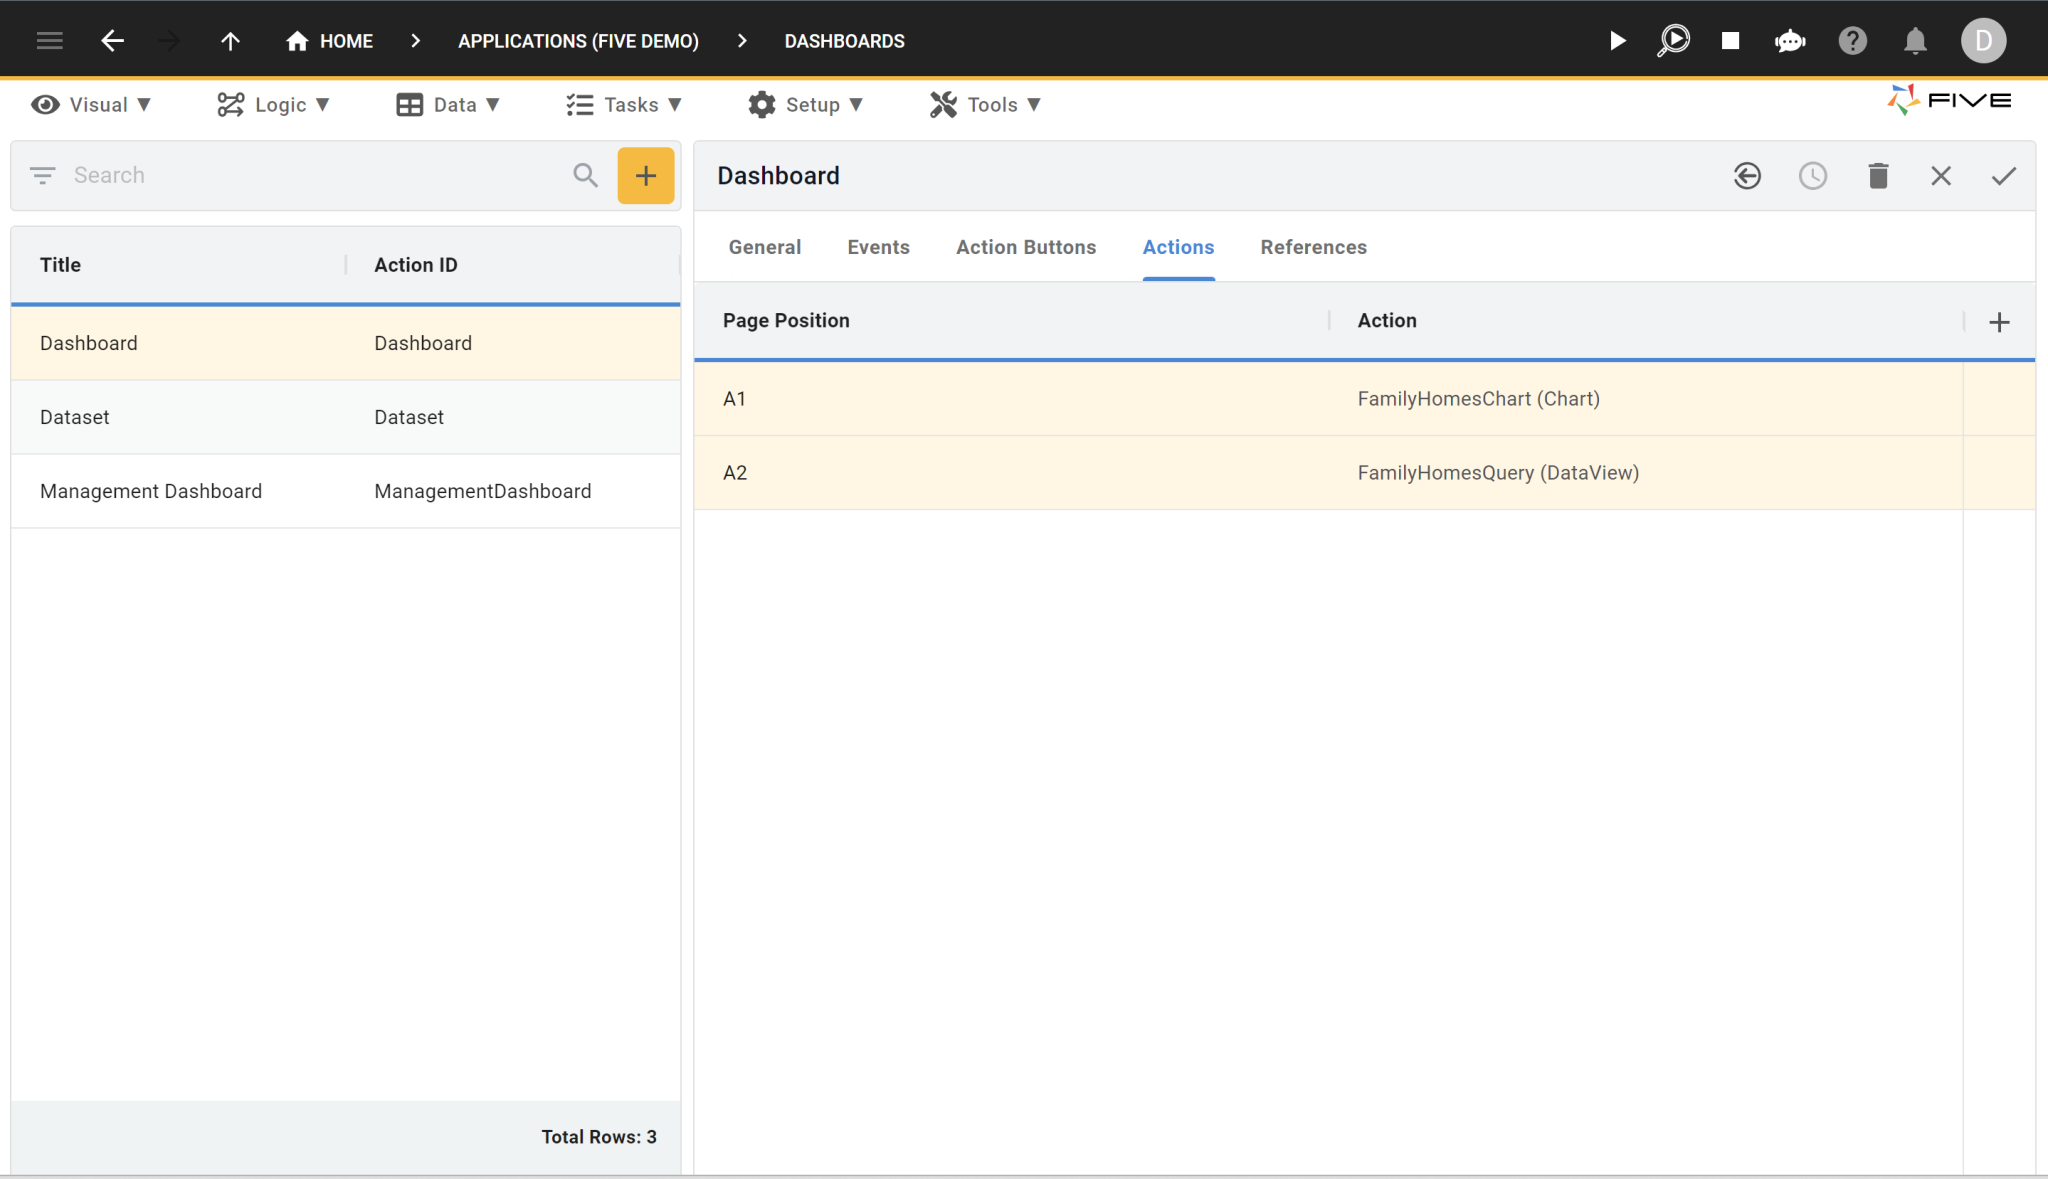Select the Management Dashboard row

(x=151, y=491)
